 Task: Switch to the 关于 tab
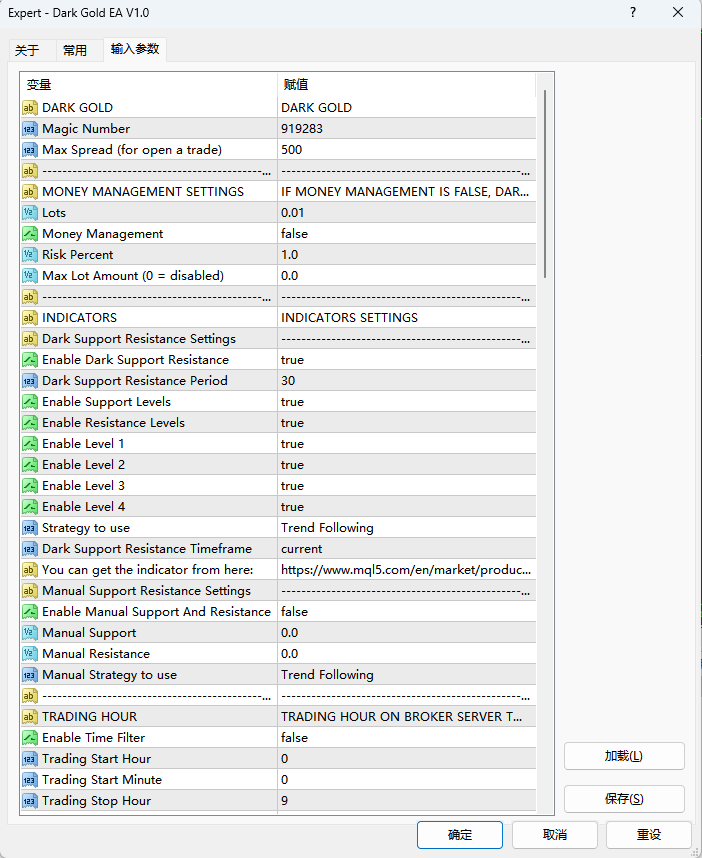click(27, 50)
